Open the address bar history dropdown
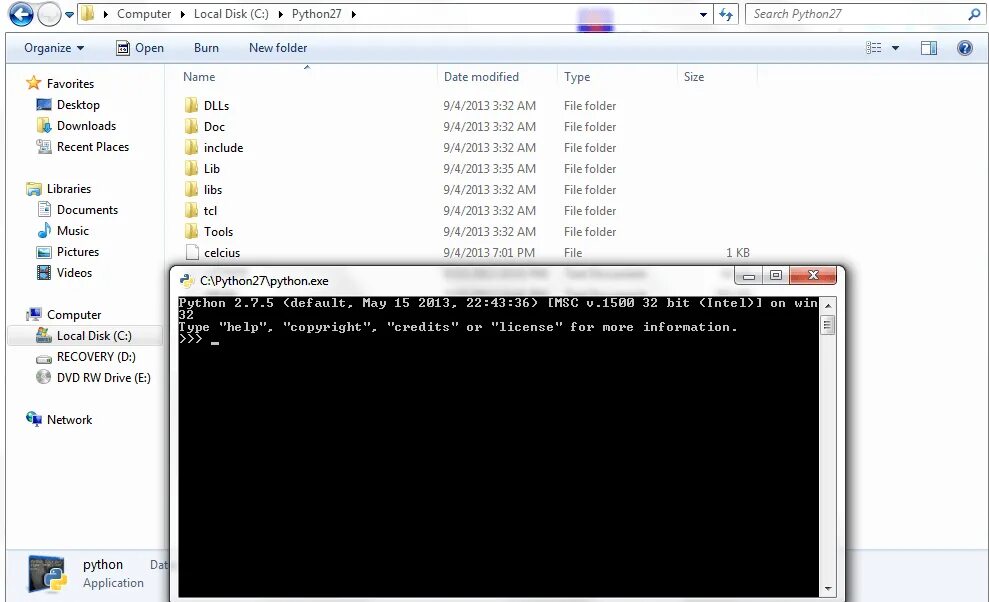 coord(703,15)
